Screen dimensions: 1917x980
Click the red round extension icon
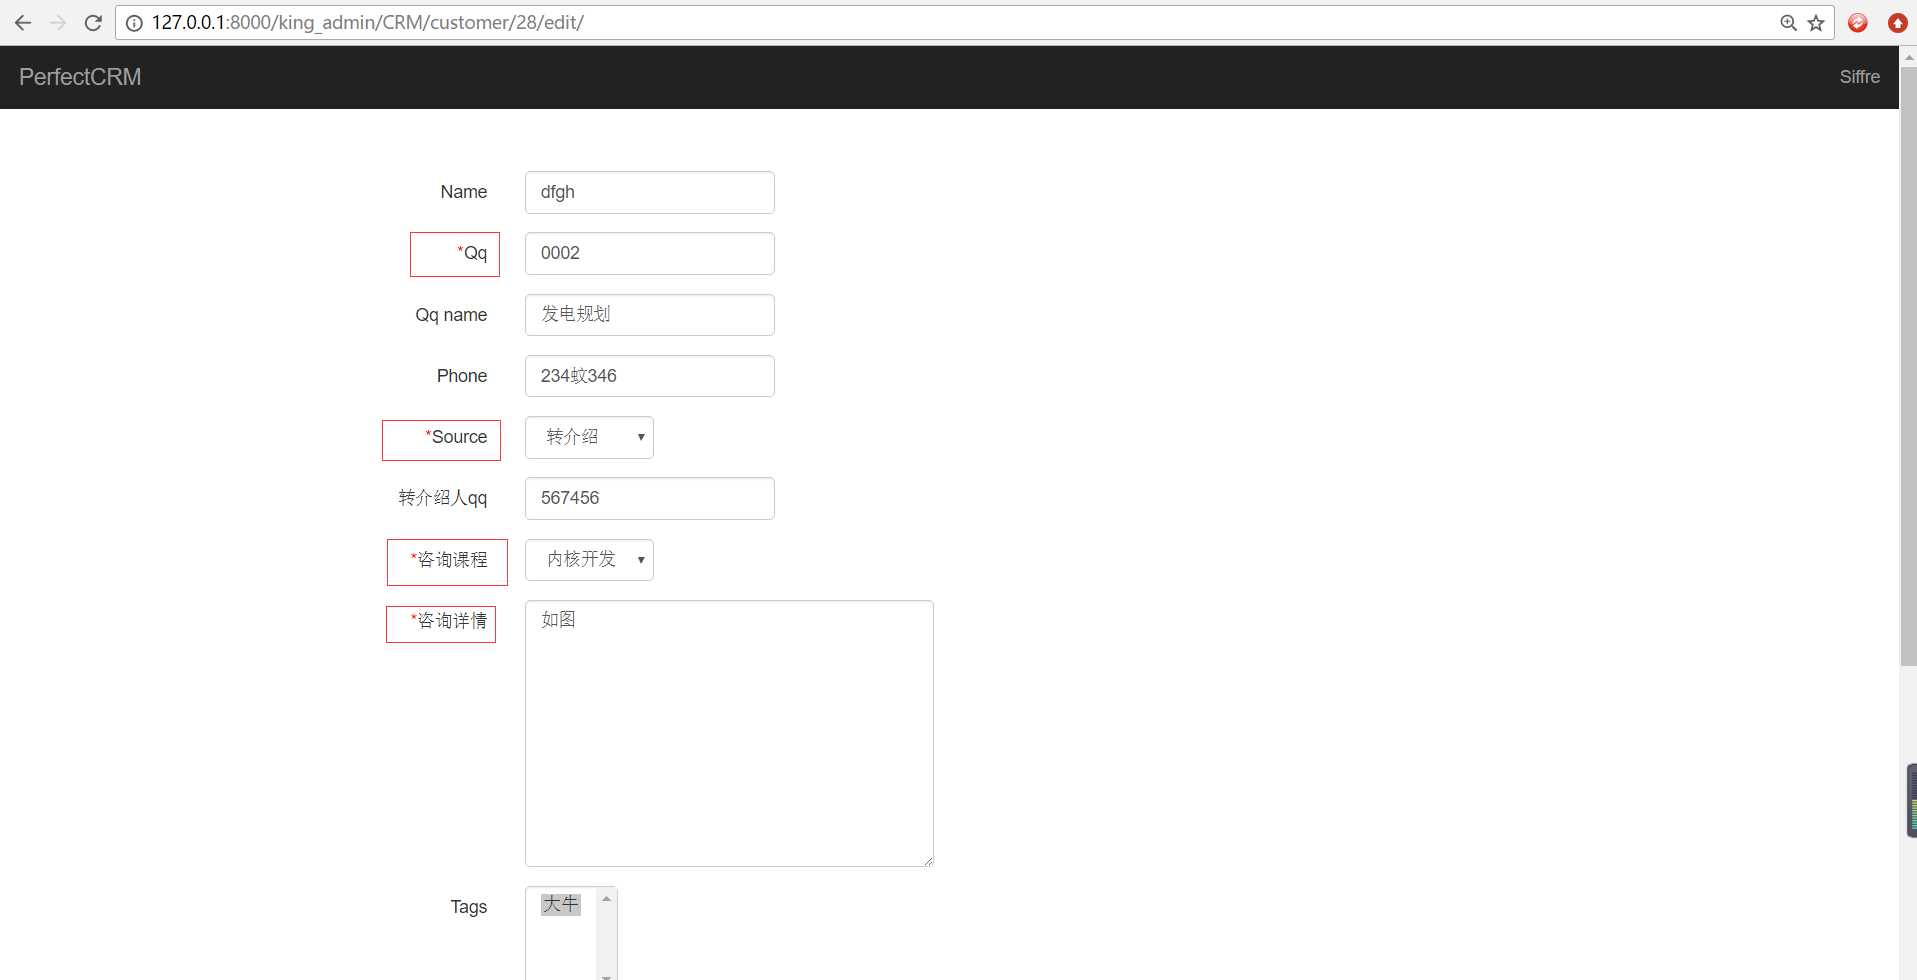click(1858, 23)
